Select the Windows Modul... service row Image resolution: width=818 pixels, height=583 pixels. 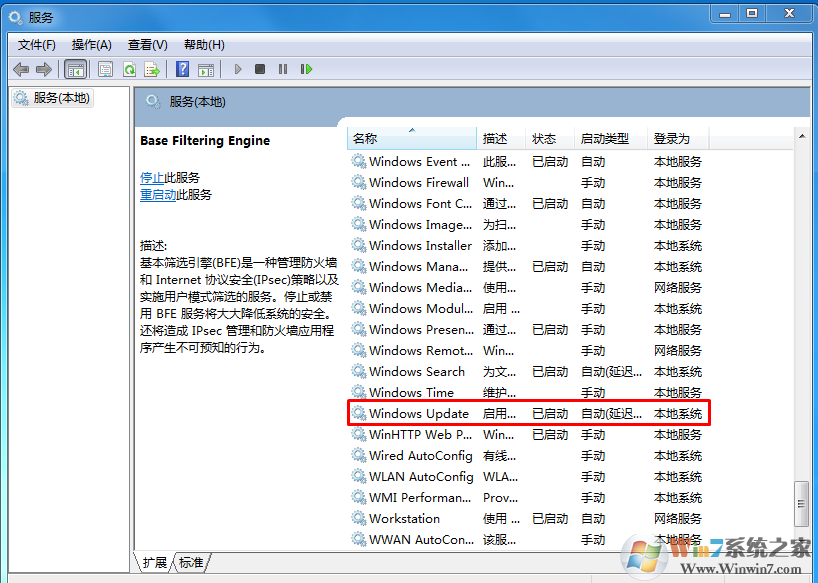pos(528,308)
